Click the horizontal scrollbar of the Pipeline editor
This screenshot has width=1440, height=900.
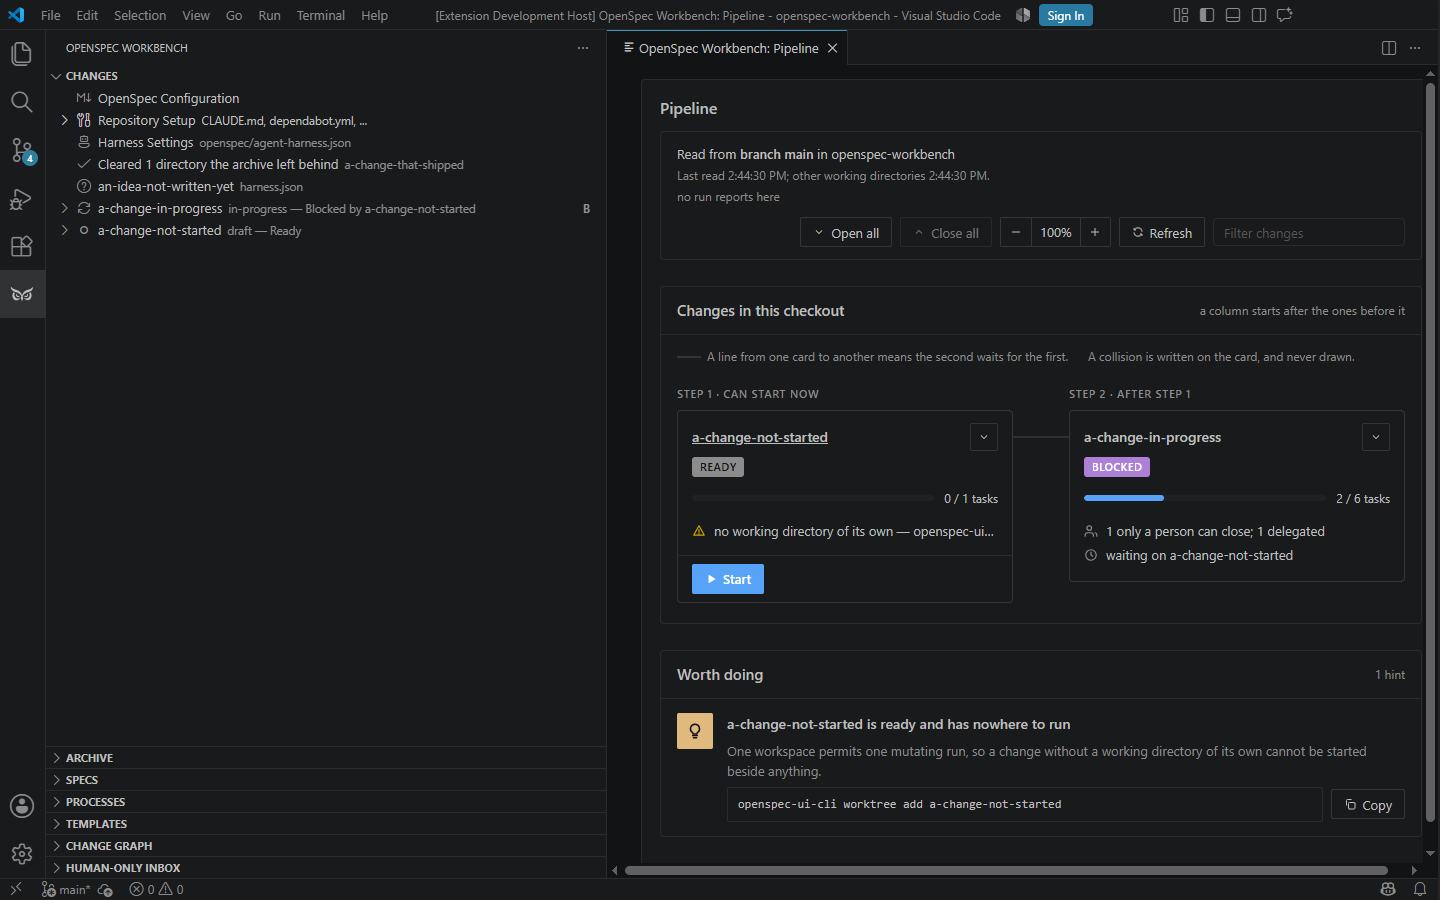[1005, 870]
